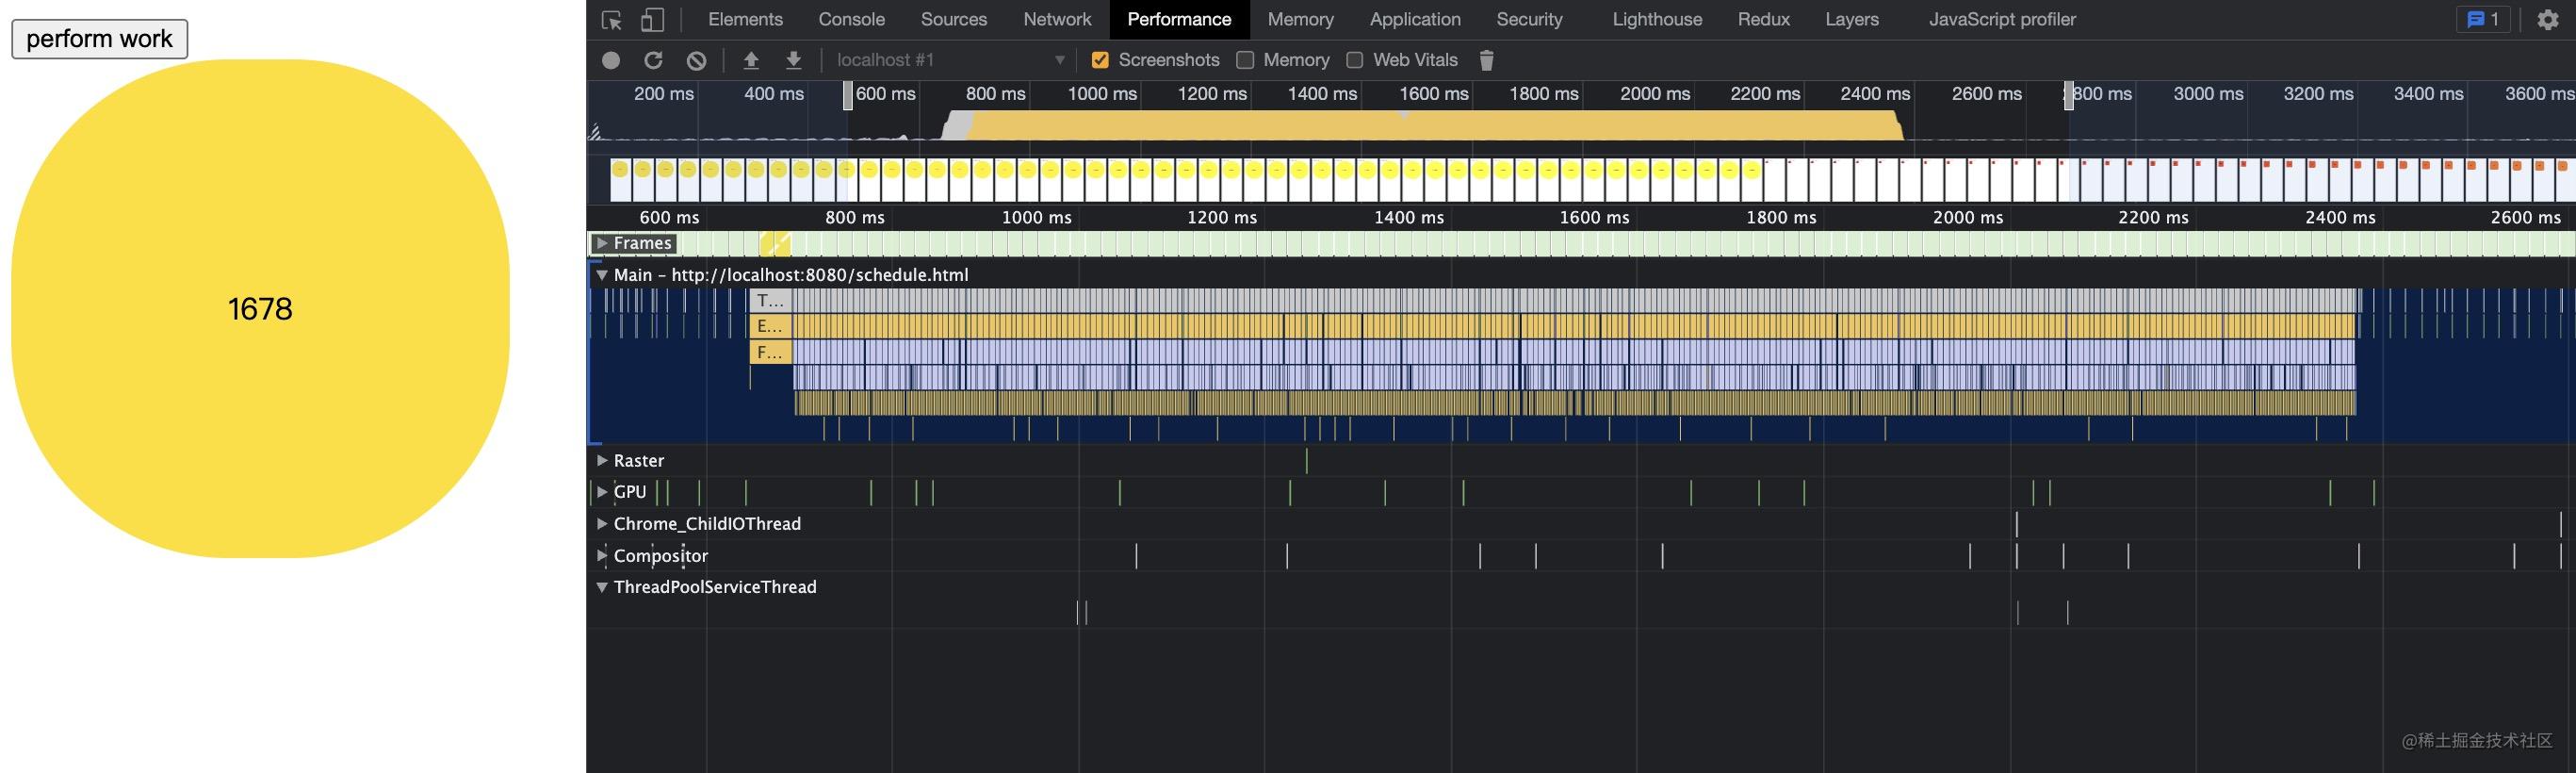Click the Main track title with schedule.html URL

[790, 275]
